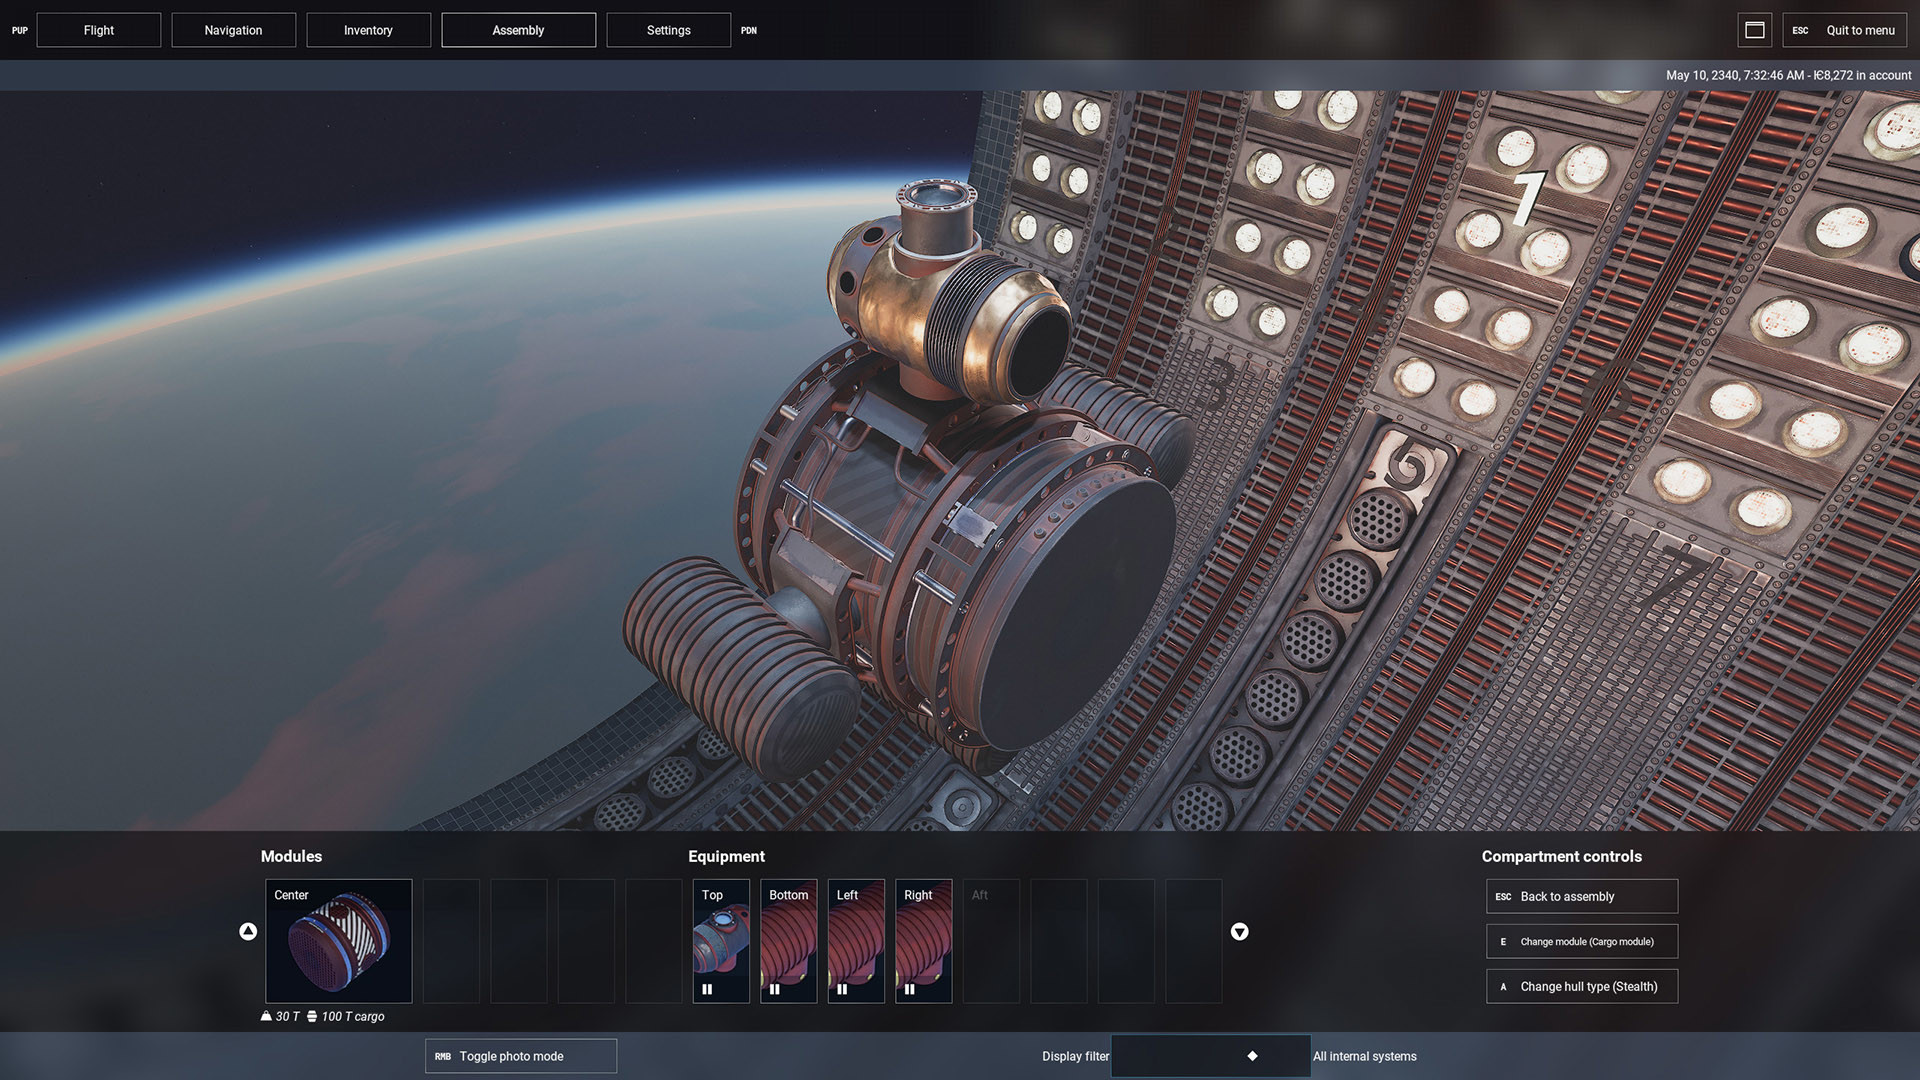Click the cargo capacity icon under Center module
Screen dimensions: 1920x1080
(x=312, y=1016)
